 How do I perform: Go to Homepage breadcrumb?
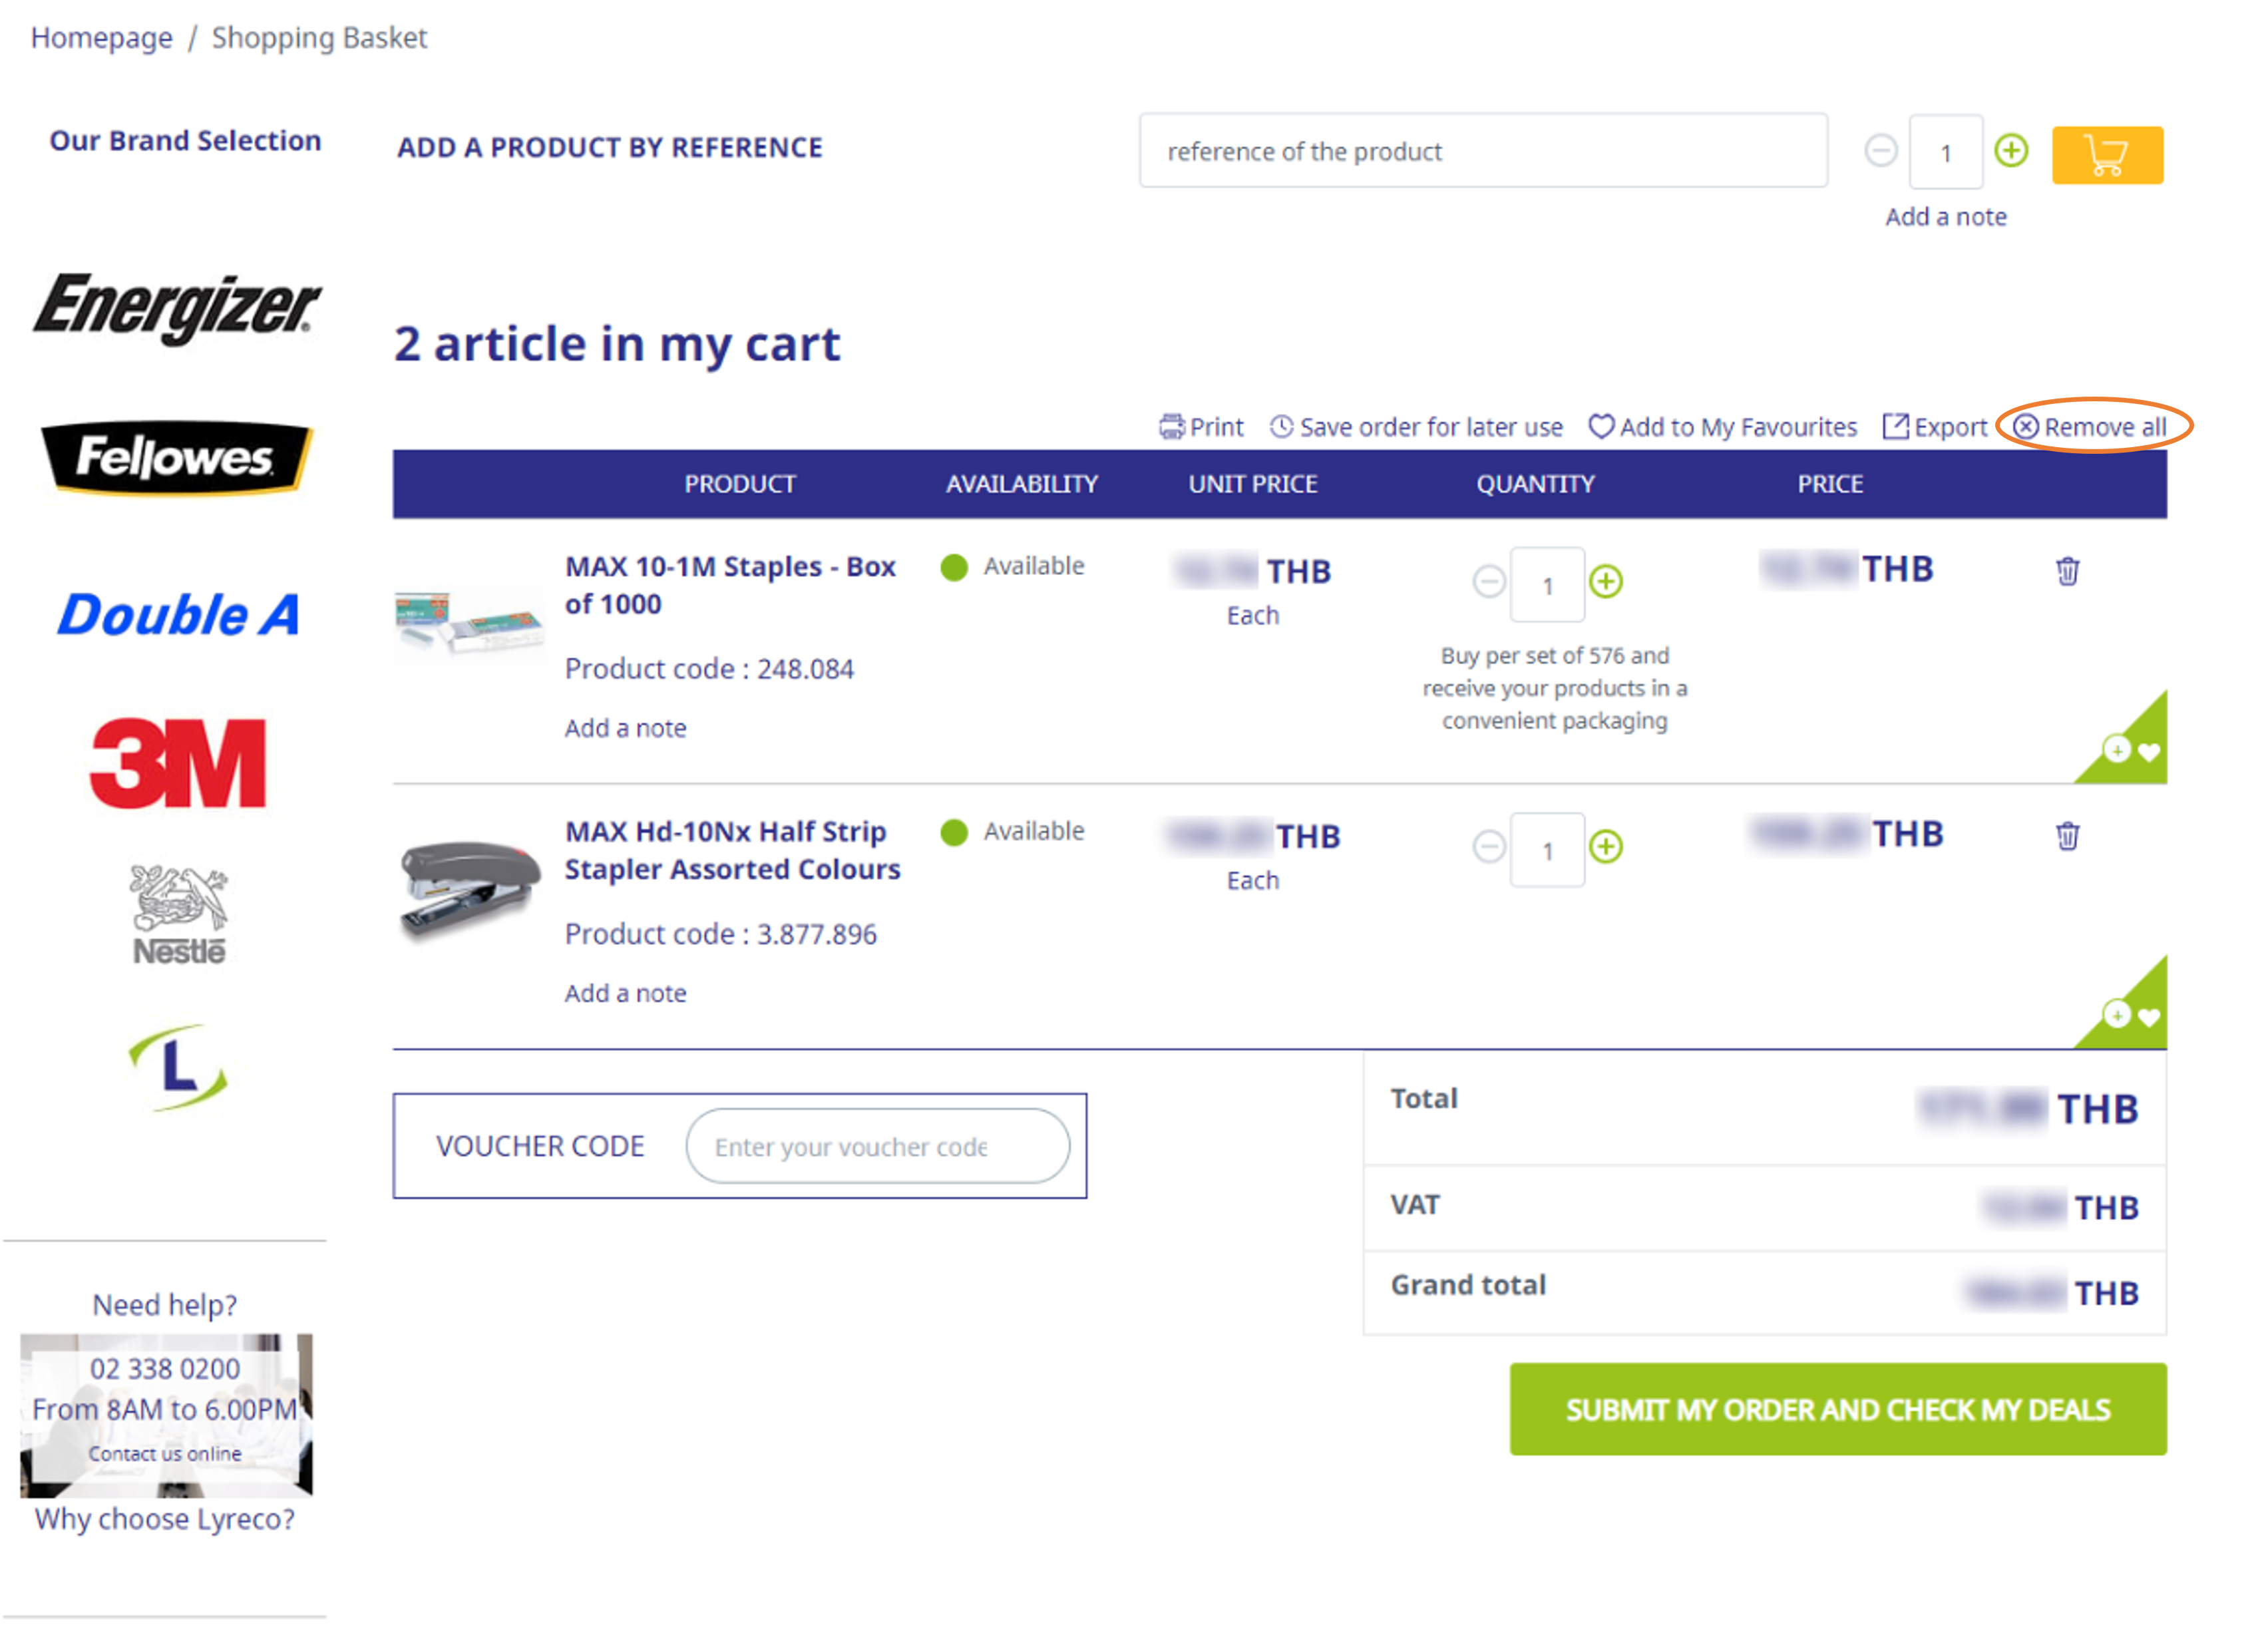(x=101, y=38)
